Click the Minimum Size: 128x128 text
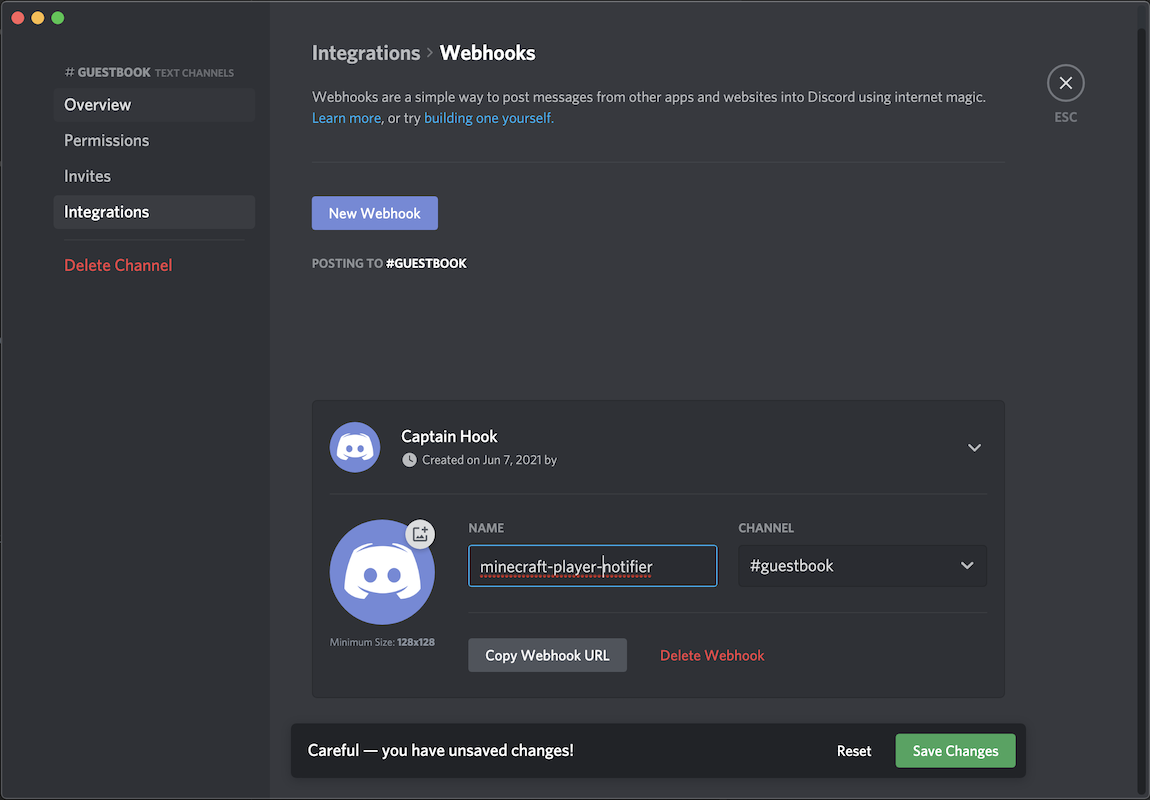The height and width of the screenshot is (800, 1150). click(x=382, y=642)
